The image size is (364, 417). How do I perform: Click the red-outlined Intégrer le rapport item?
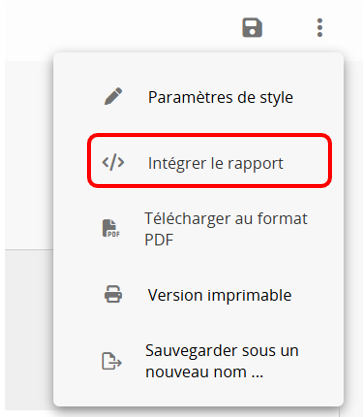coord(210,160)
